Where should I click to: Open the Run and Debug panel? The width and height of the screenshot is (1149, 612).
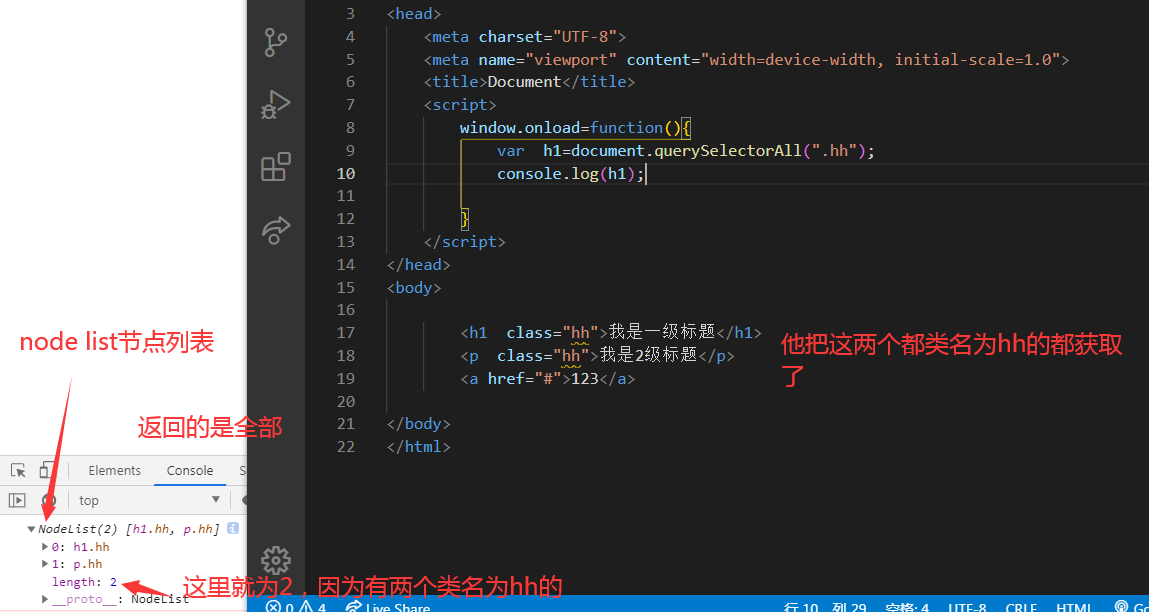[276, 105]
